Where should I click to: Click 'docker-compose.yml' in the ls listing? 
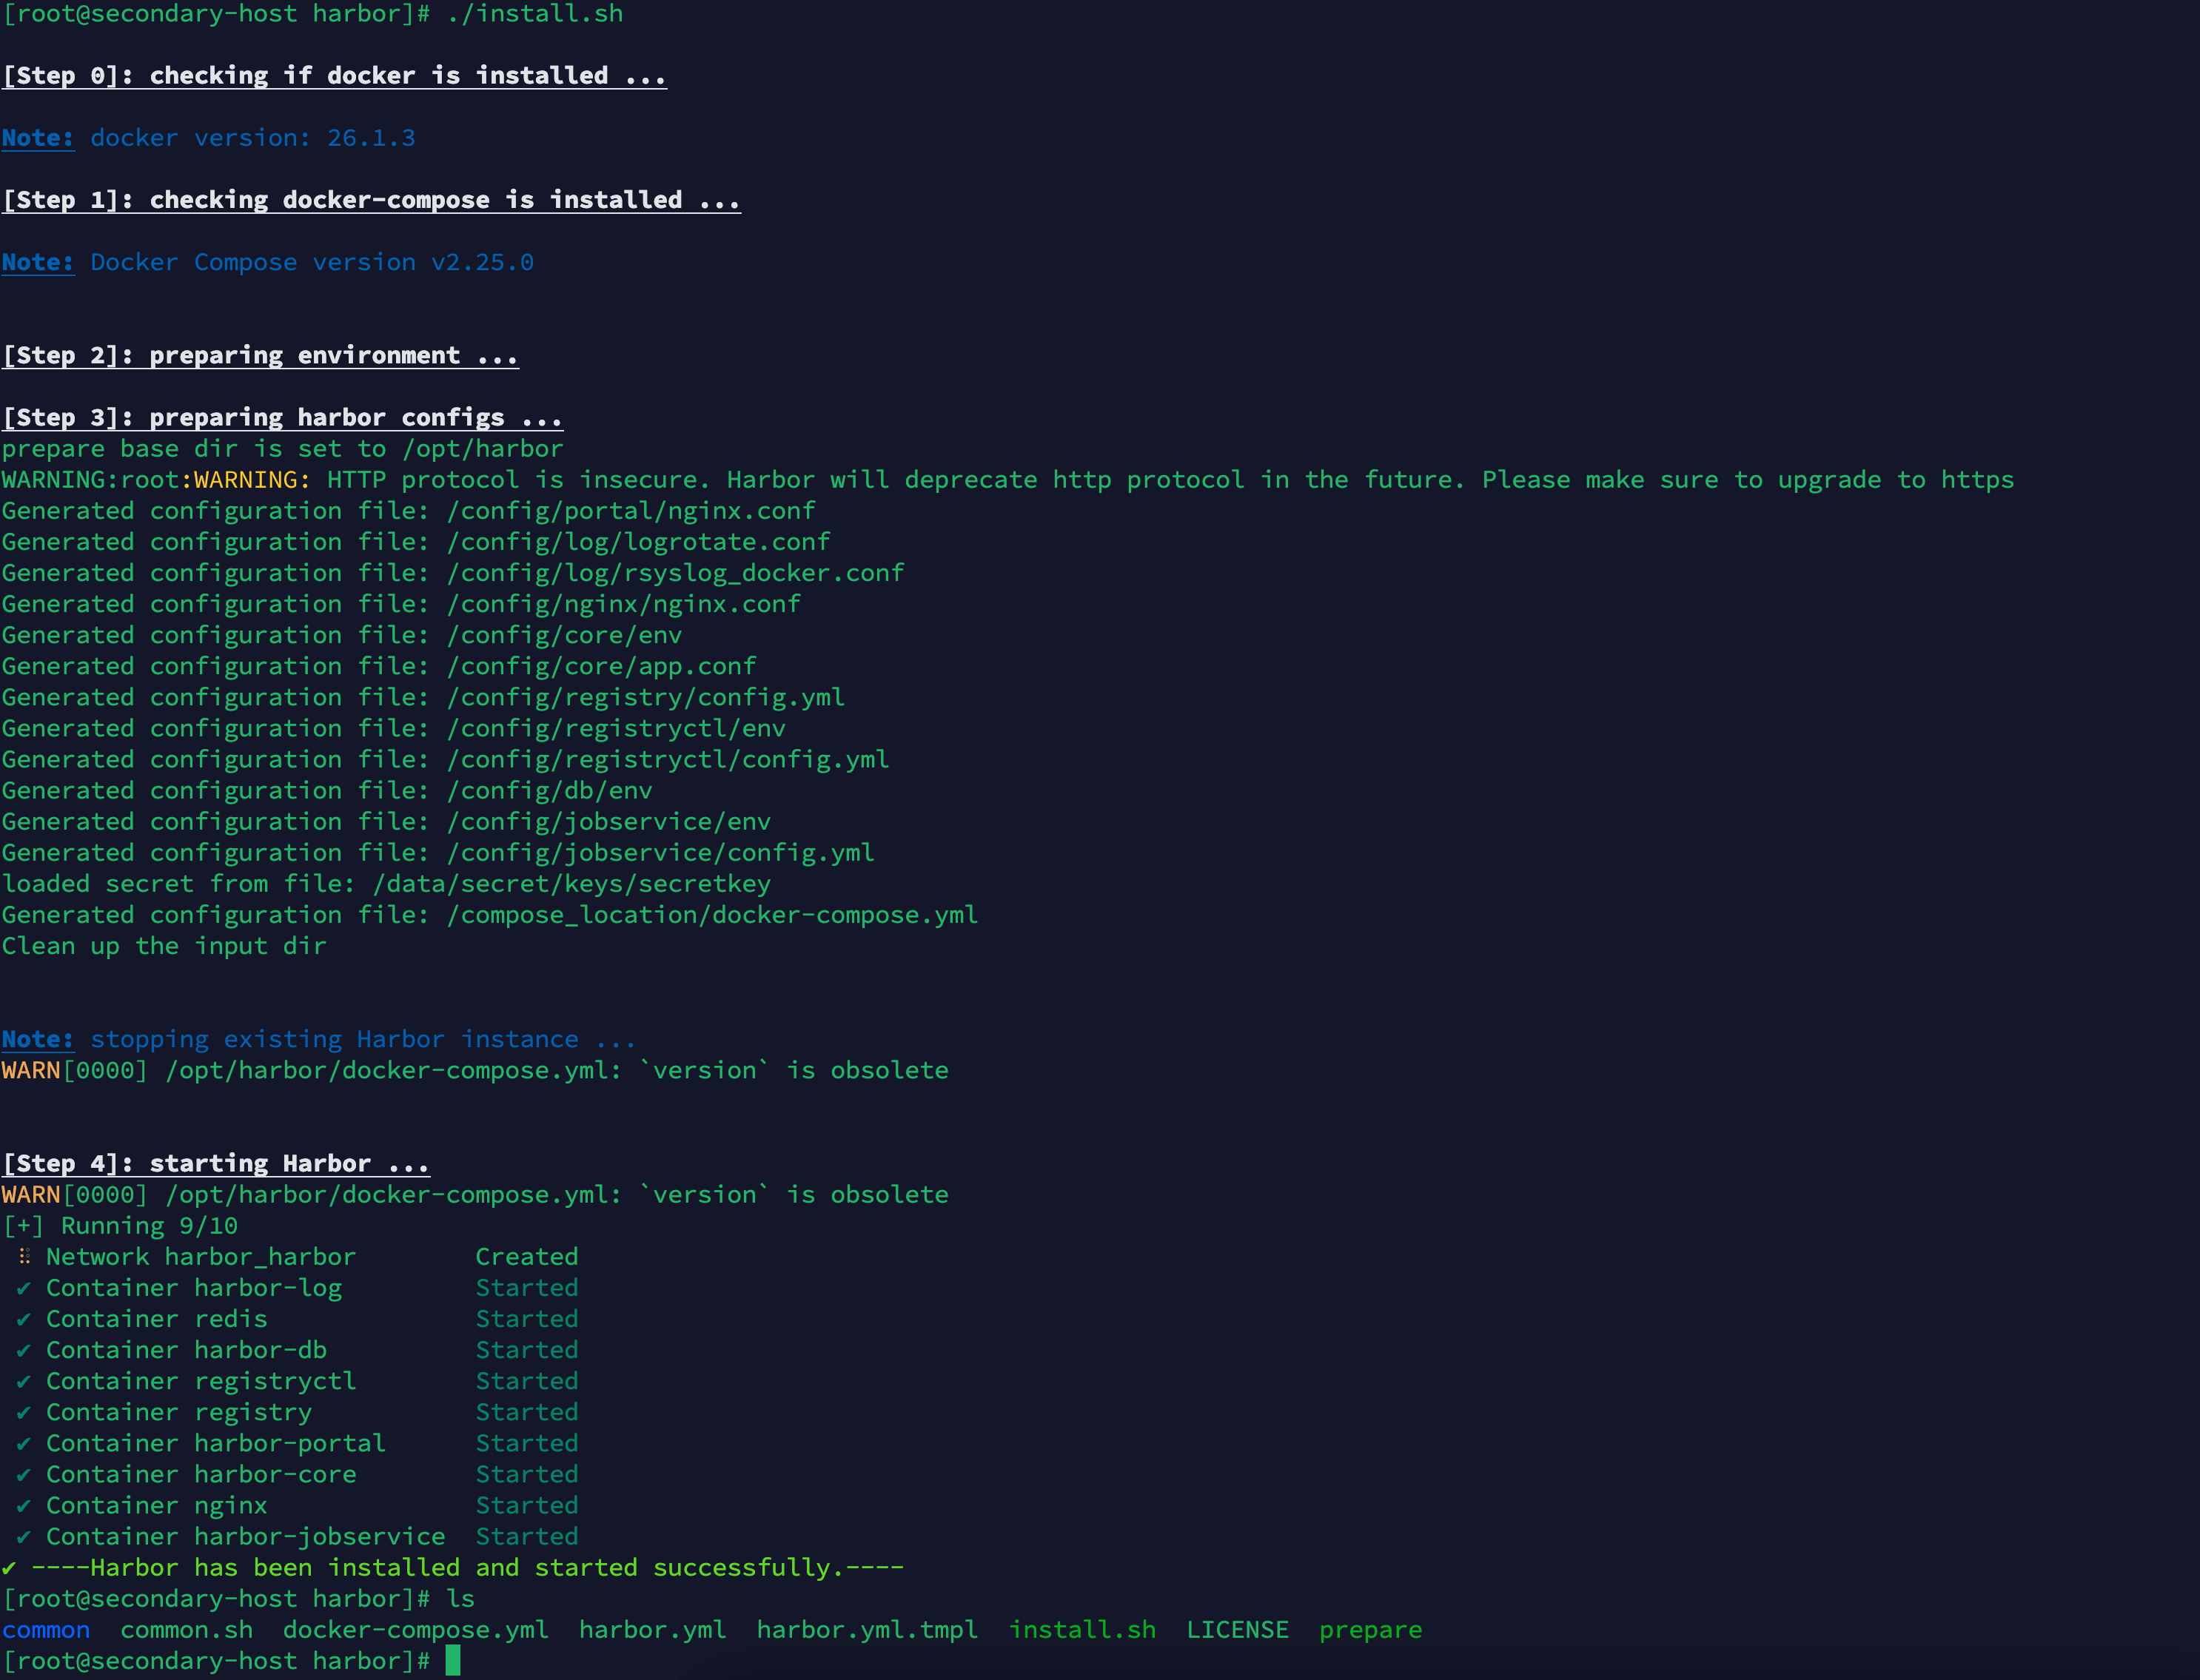click(415, 1630)
